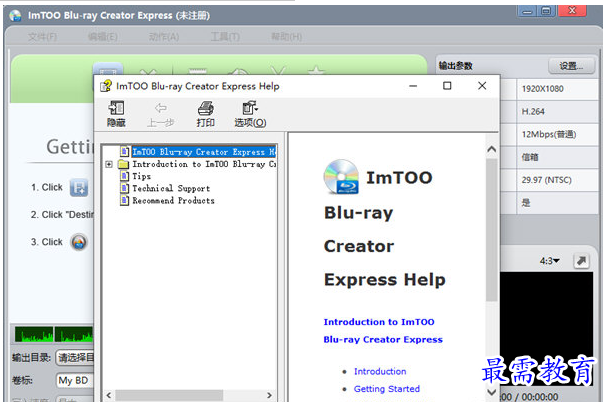Open the Introduction to ImTOO Blu-ray Creator Express link
This screenshot has height=402, width=603.
click(383, 331)
